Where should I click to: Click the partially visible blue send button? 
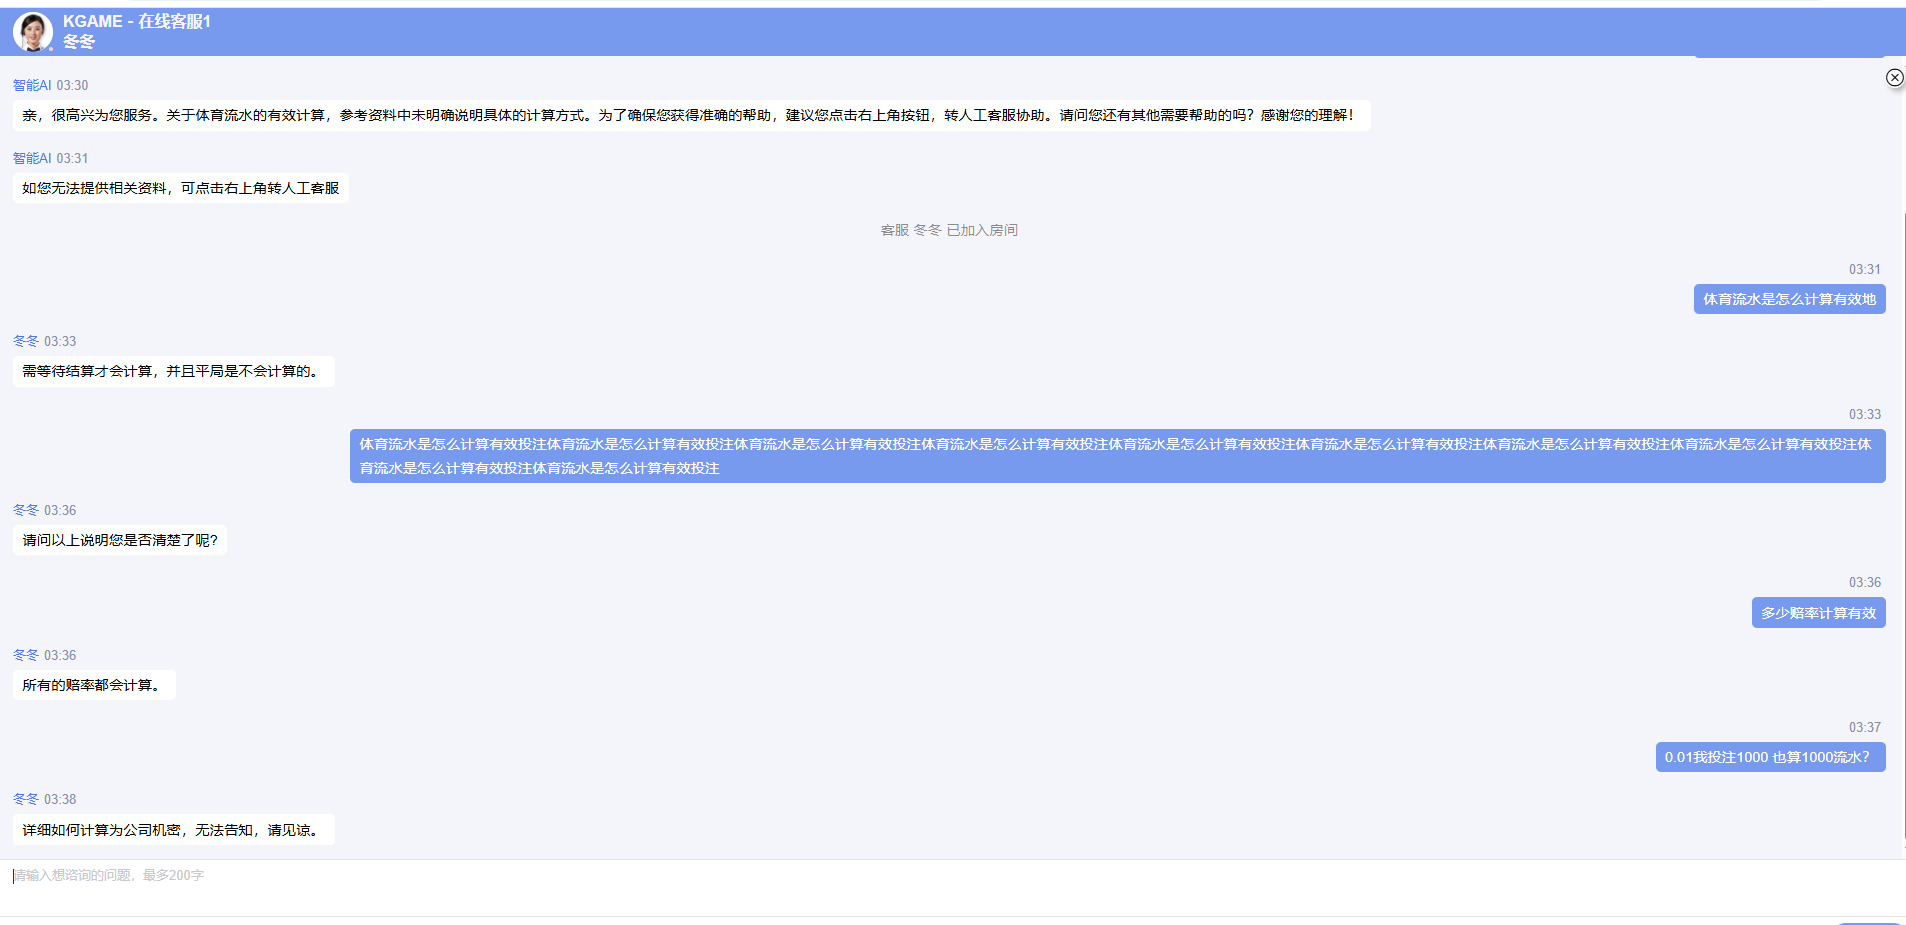tap(1868, 922)
